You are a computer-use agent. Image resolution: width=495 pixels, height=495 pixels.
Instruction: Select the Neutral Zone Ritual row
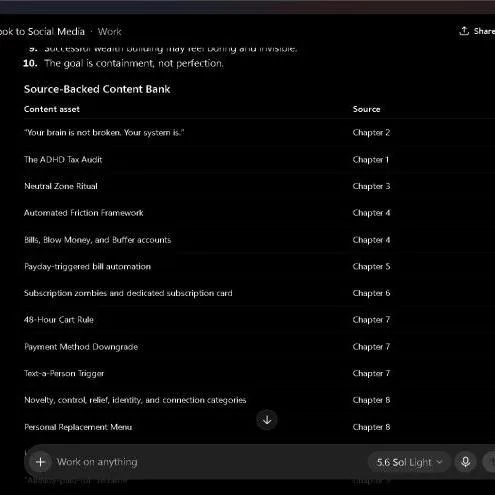pos(259,186)
